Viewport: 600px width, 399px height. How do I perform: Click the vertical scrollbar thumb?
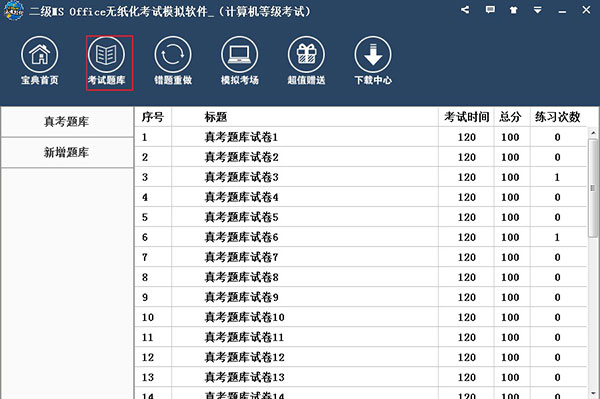[x=593, y=188]
